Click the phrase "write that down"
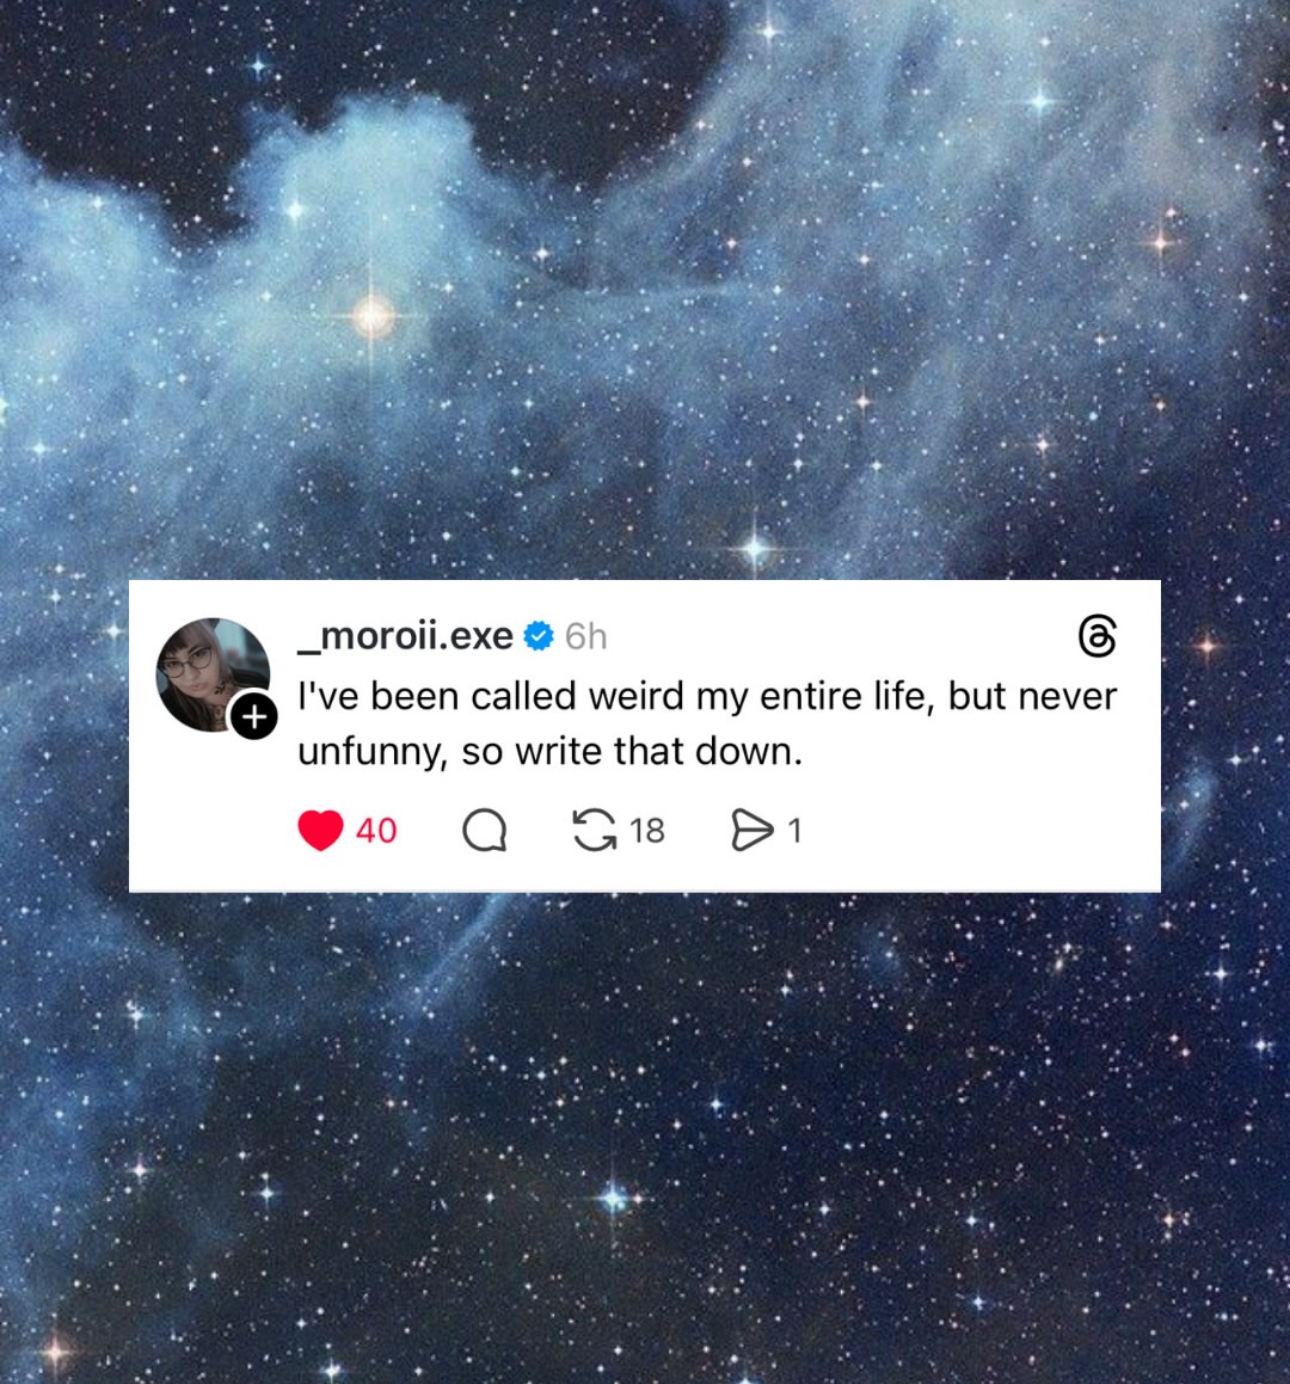This screenshot has width=1290, height=1384. (x=658, y=751)
